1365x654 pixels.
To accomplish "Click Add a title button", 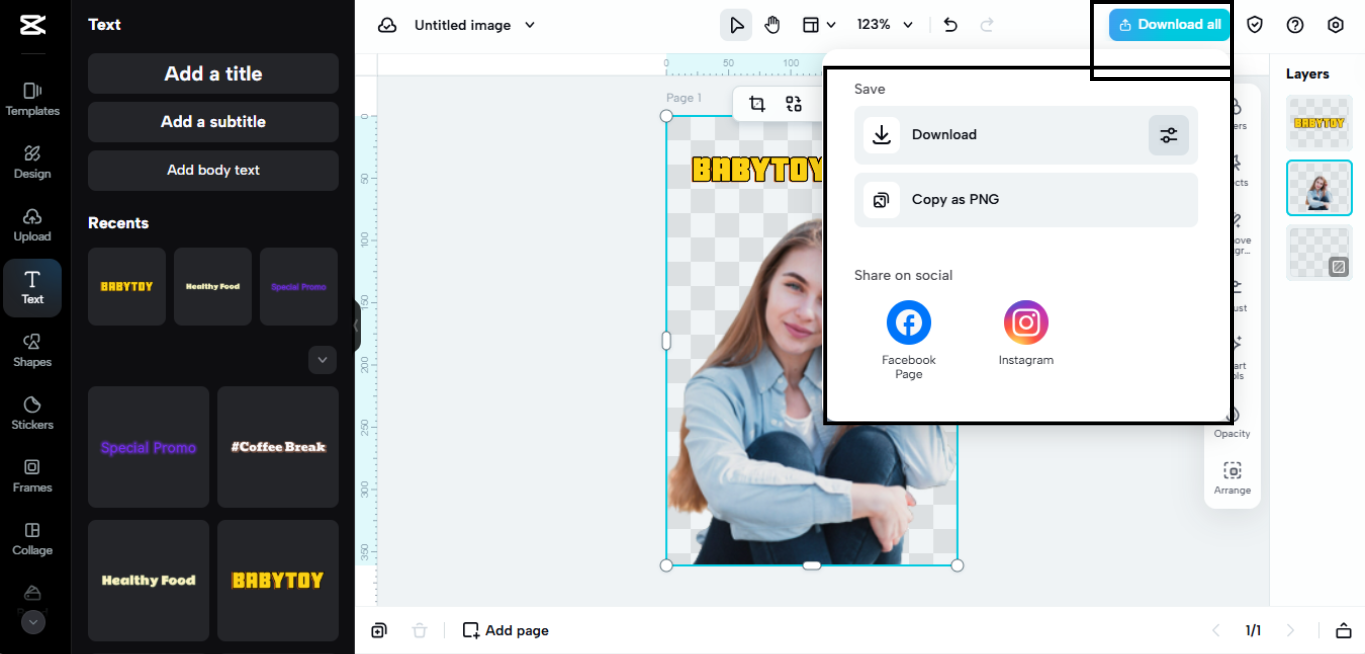I will click(x=213, y=74).
